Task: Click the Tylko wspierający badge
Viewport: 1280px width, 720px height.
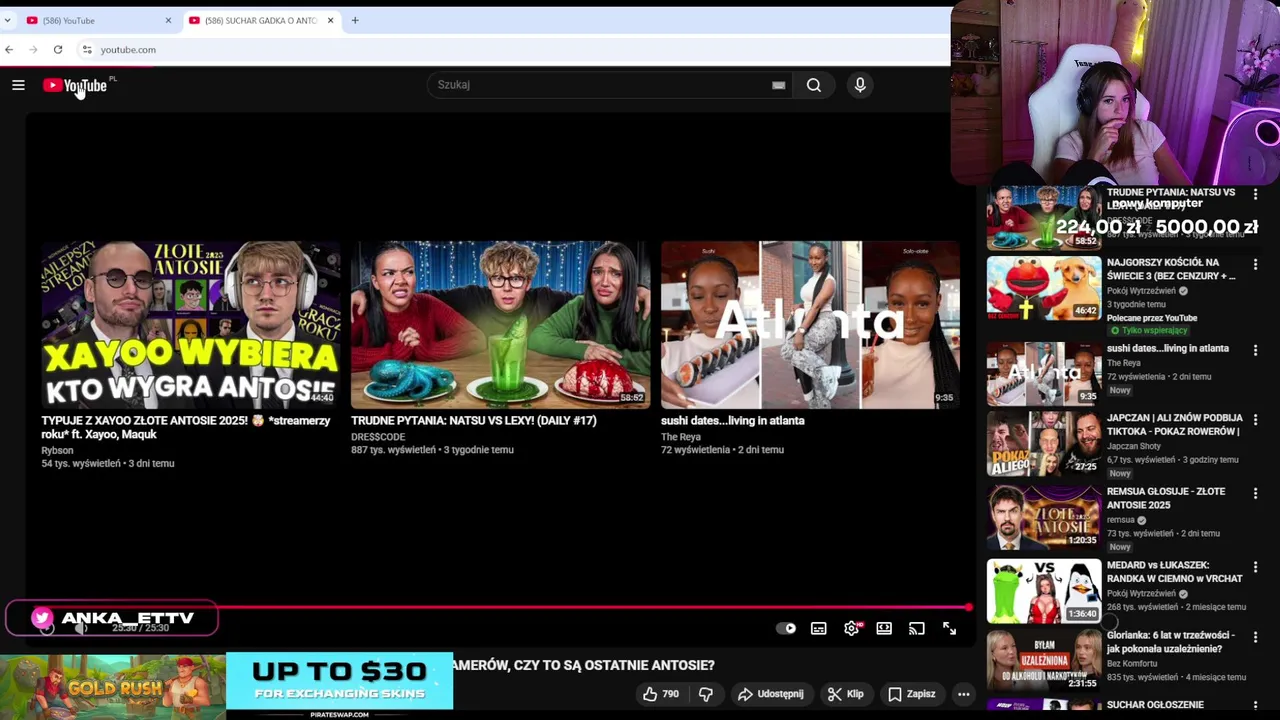Action: pos(1148,331)
